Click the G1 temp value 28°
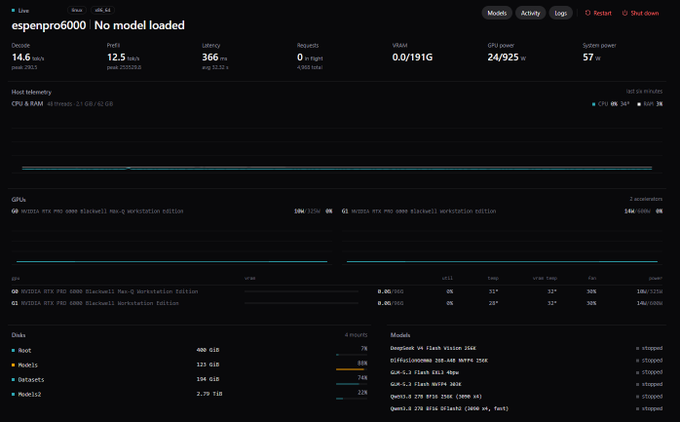The image size is (680, 422). click(493, 303)
